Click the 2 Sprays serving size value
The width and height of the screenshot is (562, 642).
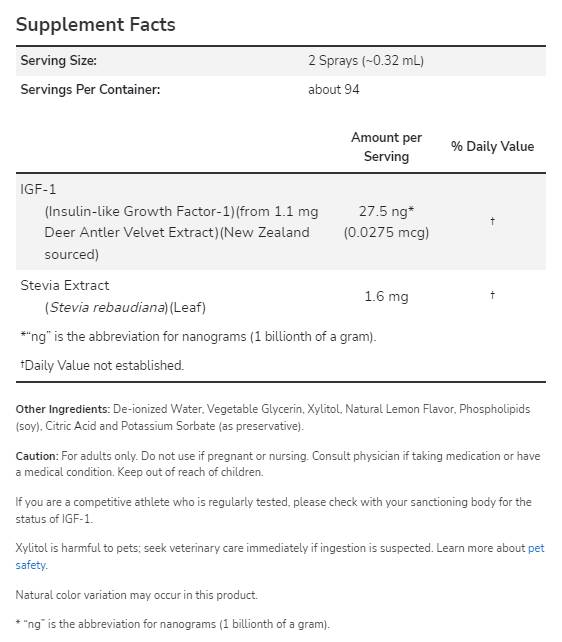coord(366,61)
